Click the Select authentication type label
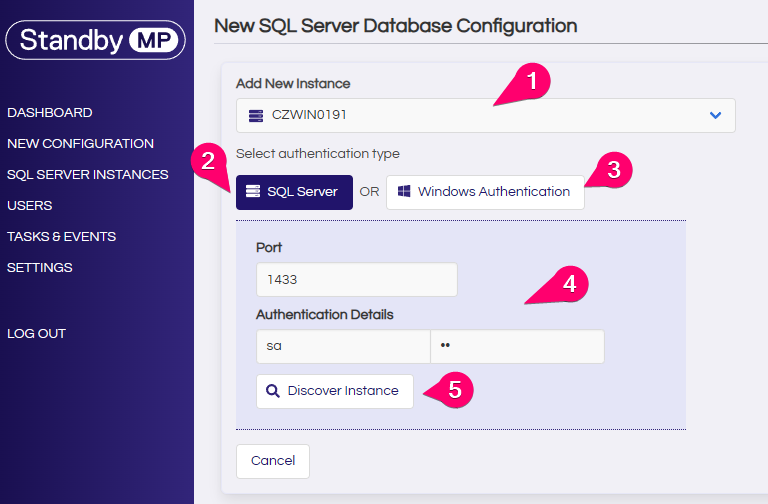 pos(318,154)
